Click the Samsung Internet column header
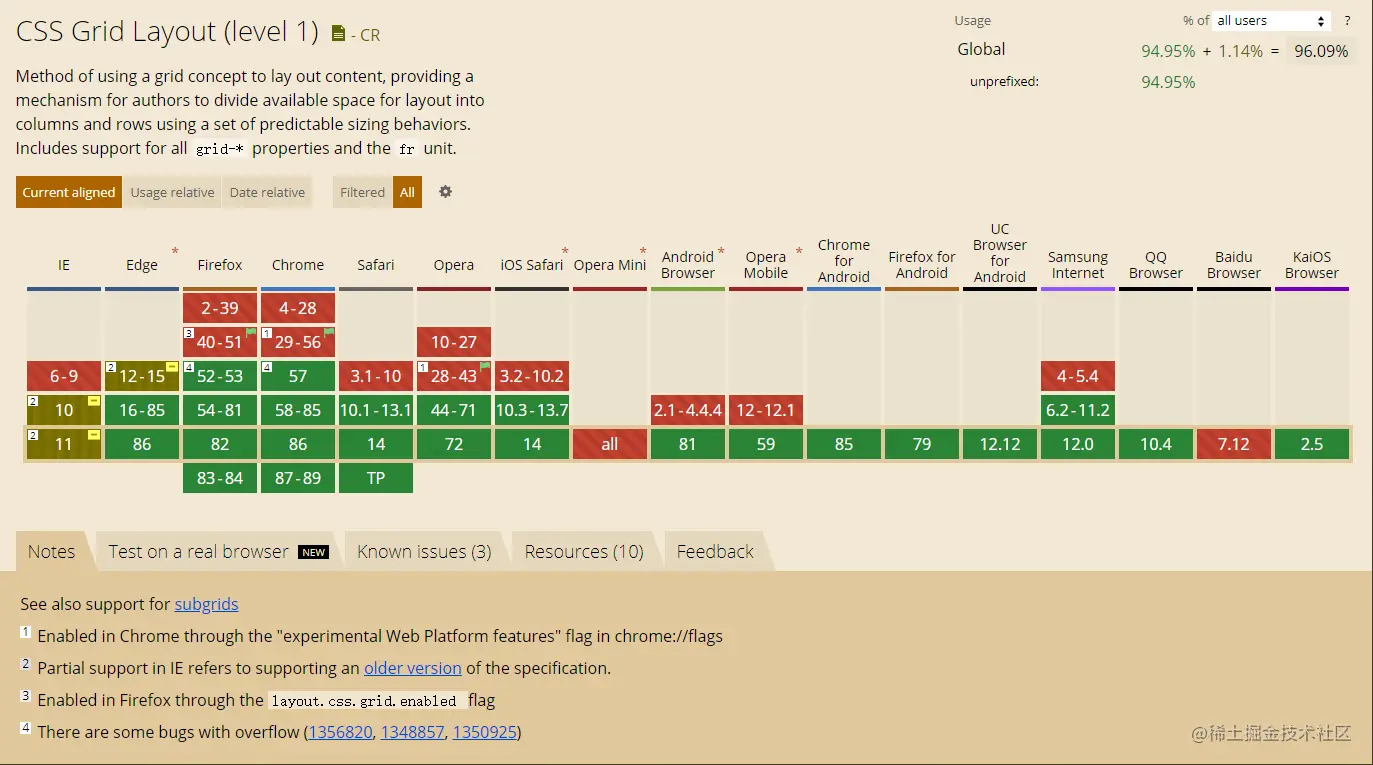This screenshot has width=1373, height=765. (1078, 265)
